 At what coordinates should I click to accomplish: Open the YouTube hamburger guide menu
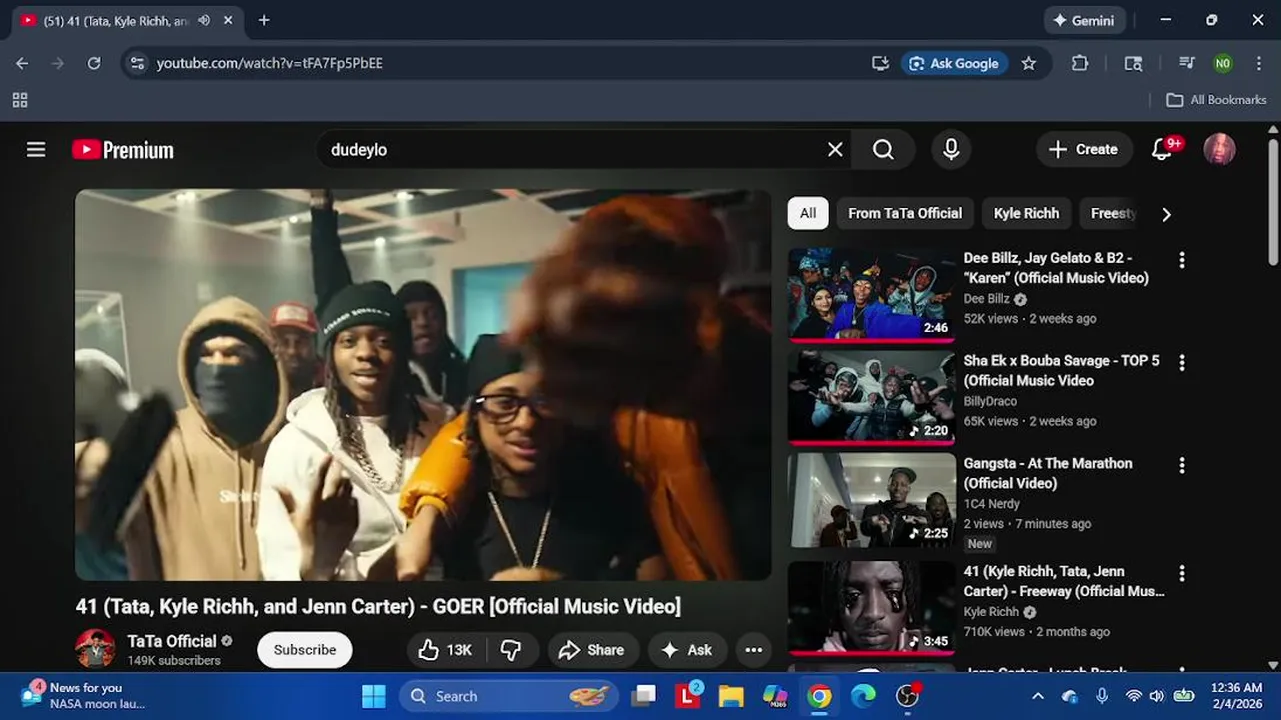(x=36, y=150)
